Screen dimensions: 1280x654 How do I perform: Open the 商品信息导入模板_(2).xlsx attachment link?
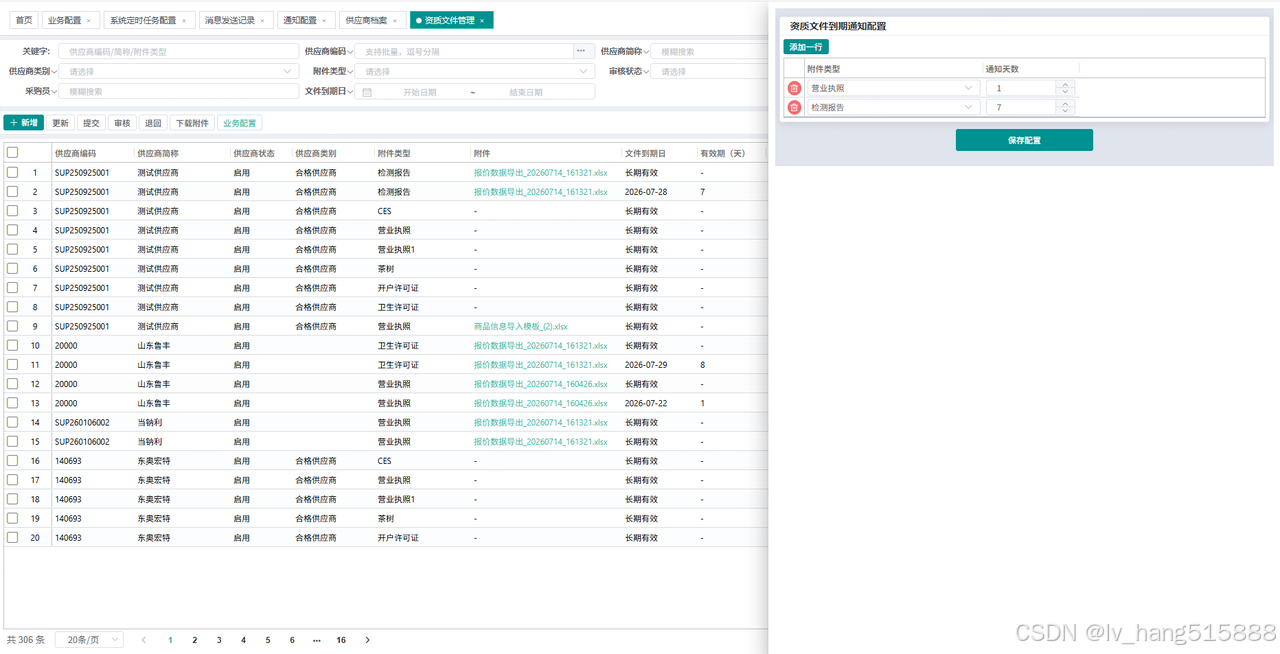521,326
